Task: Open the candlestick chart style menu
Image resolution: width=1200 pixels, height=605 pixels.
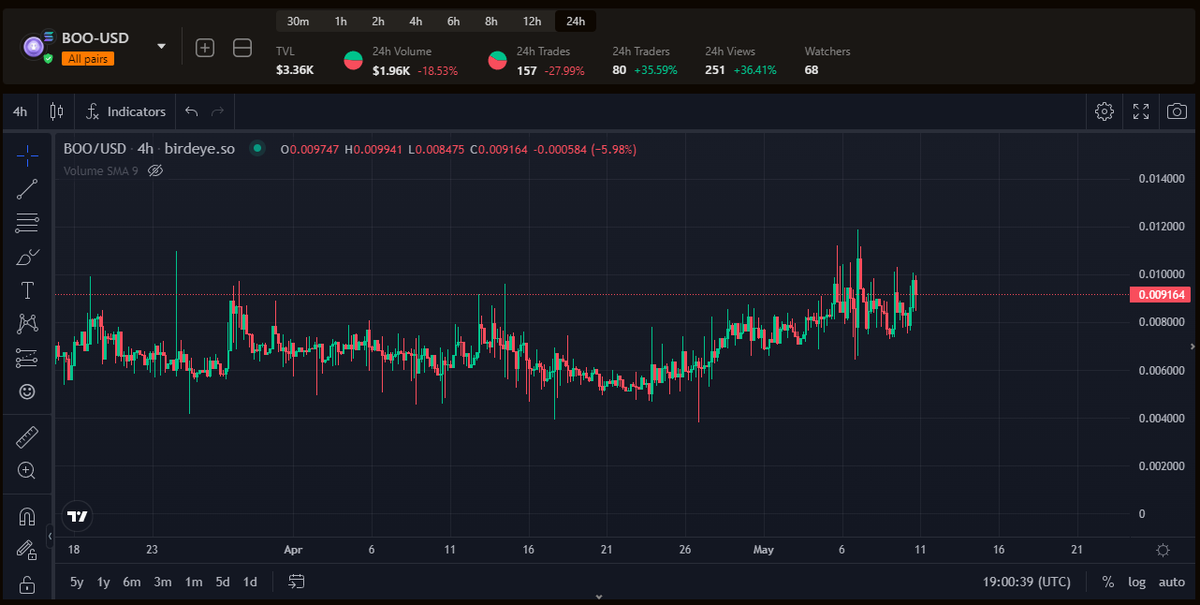Action: (x=56, y=112)
